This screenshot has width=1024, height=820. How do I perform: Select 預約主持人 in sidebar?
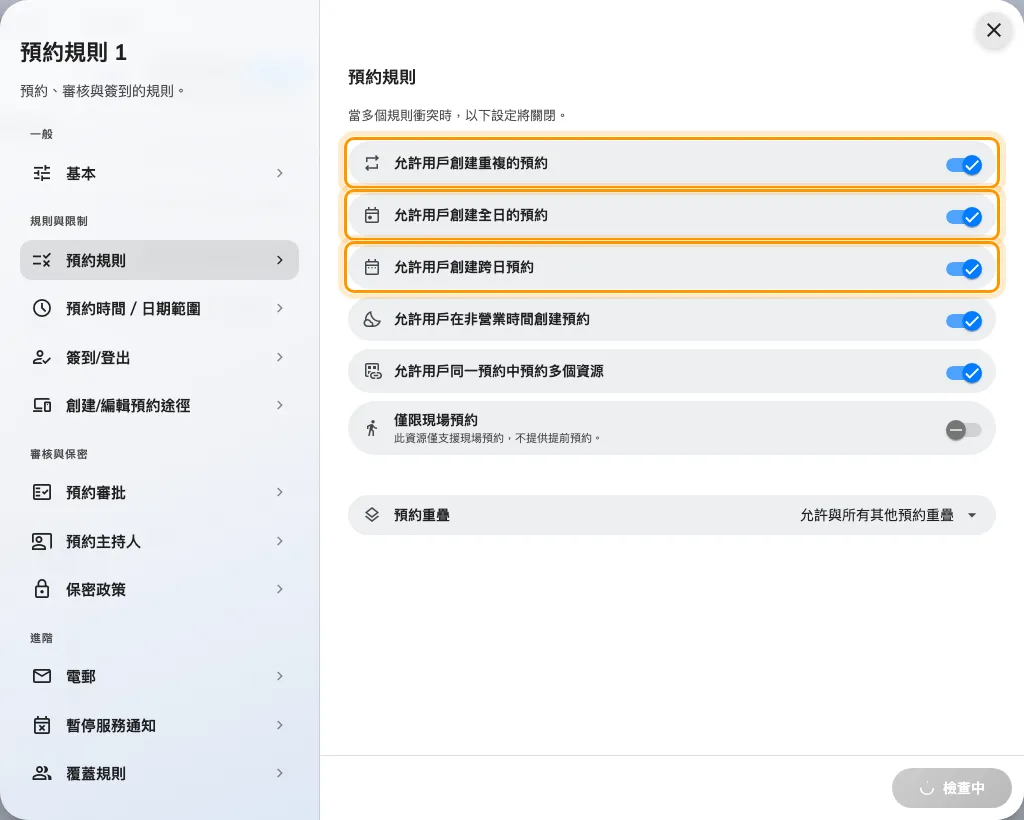pyautogui.click(x=159, y=541)
